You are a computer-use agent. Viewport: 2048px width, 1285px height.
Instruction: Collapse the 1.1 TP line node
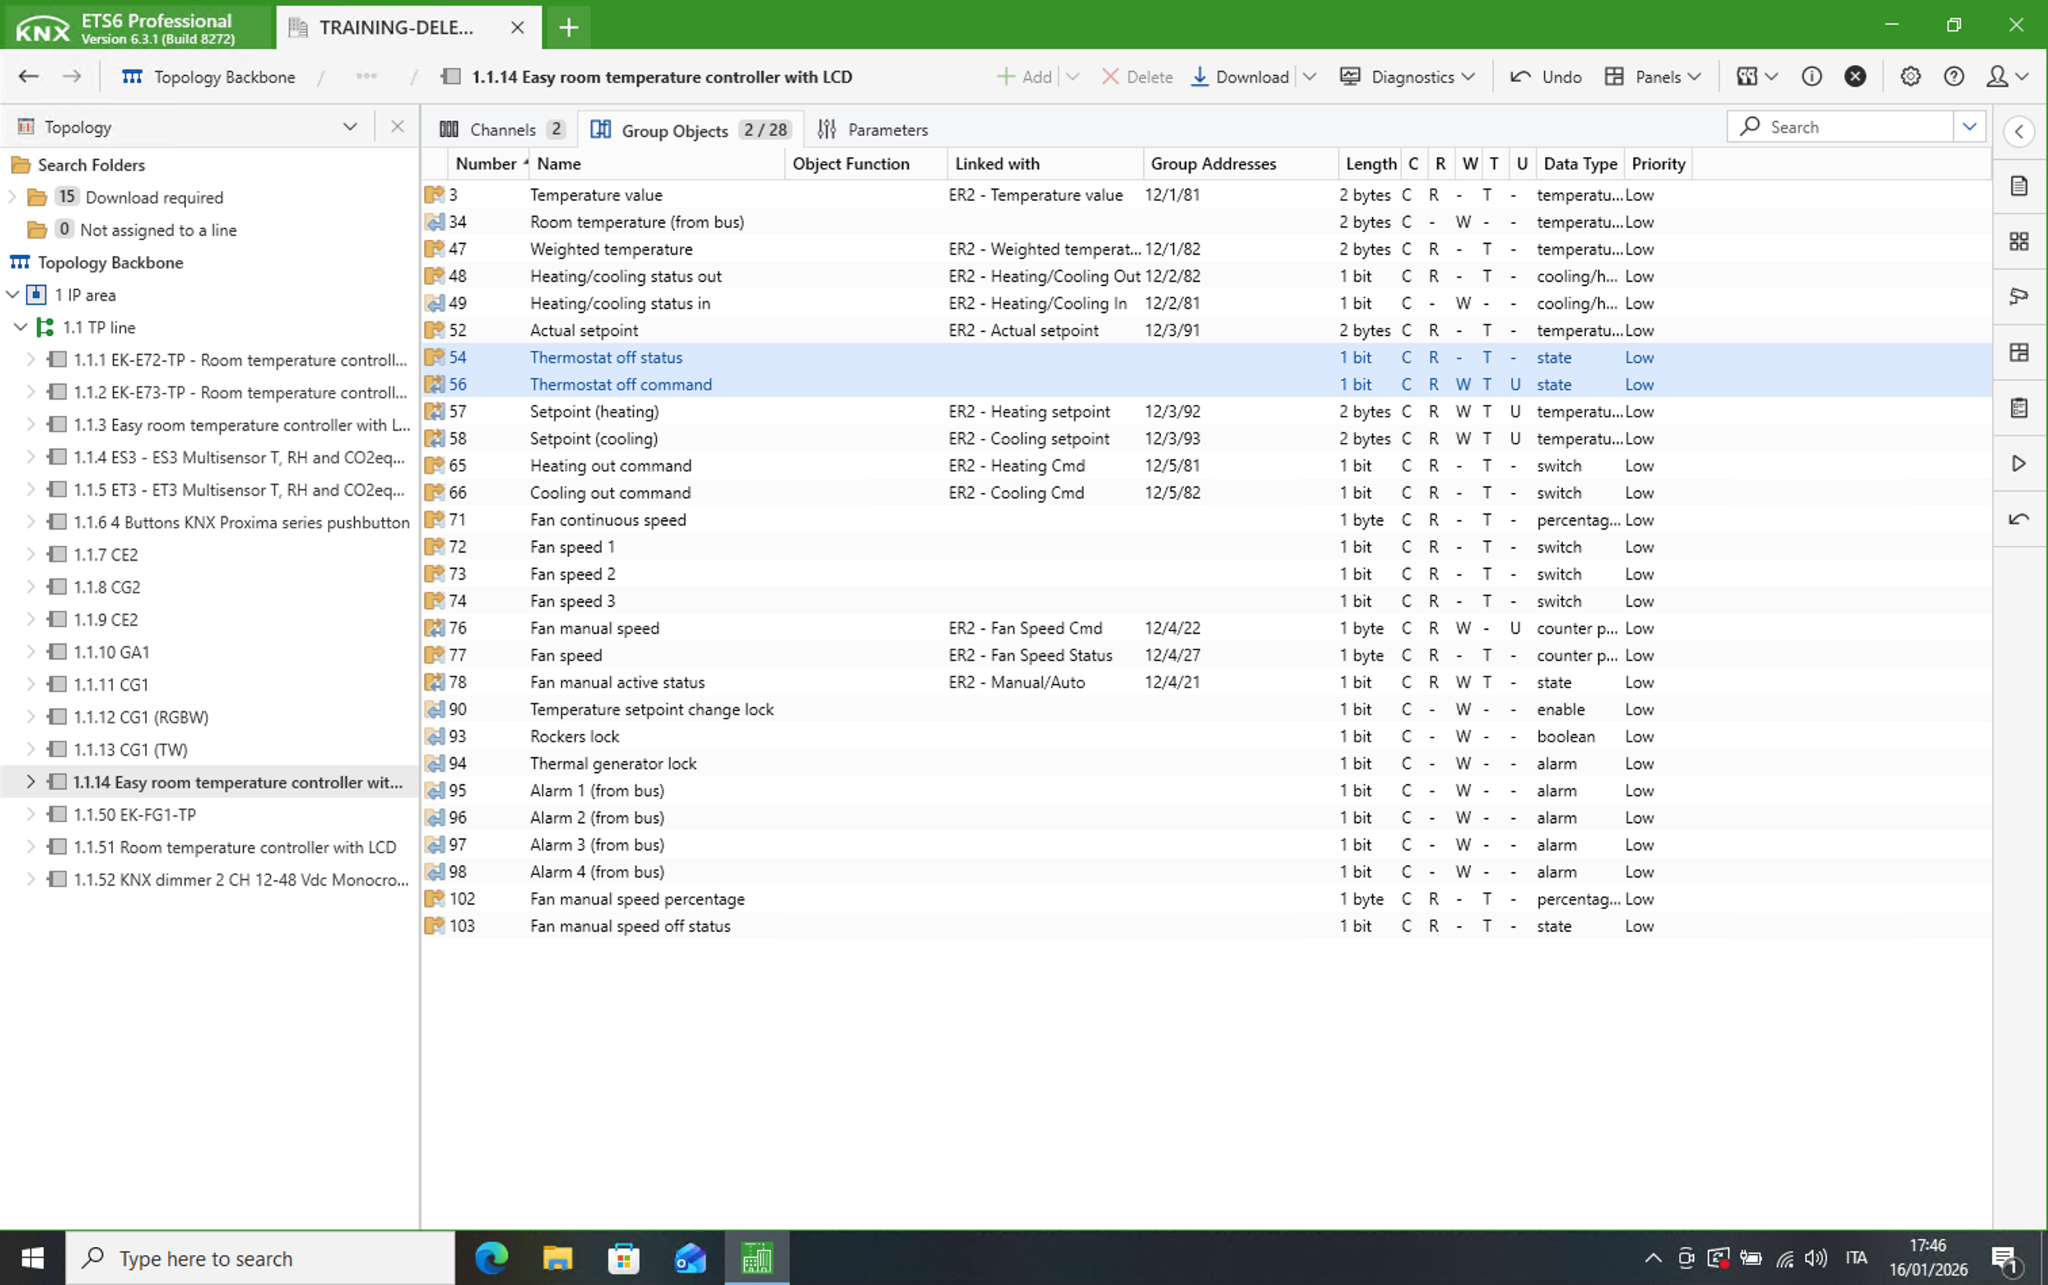click(x=20, y=327)
